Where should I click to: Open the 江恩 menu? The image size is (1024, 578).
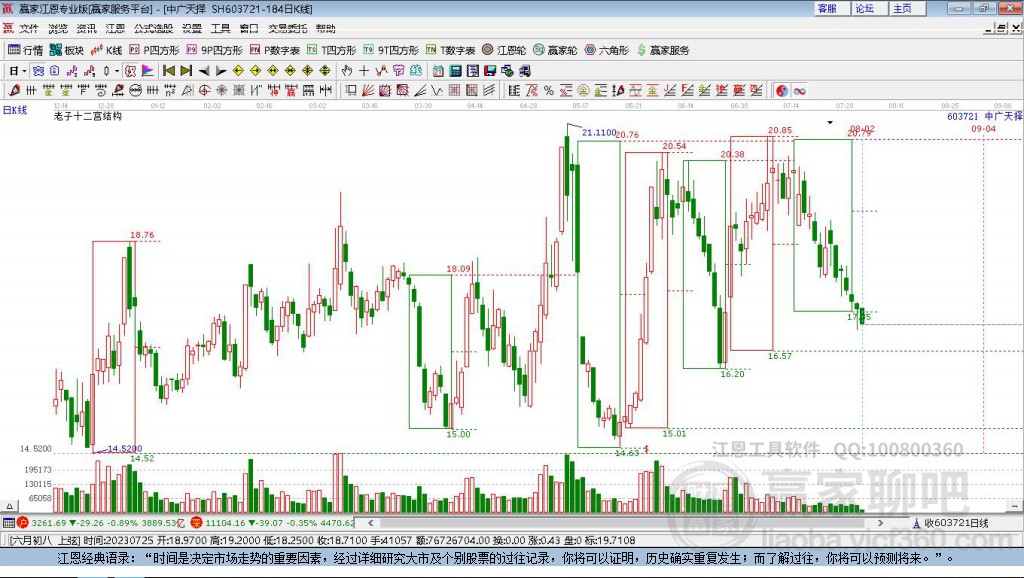tap(115, 28)
